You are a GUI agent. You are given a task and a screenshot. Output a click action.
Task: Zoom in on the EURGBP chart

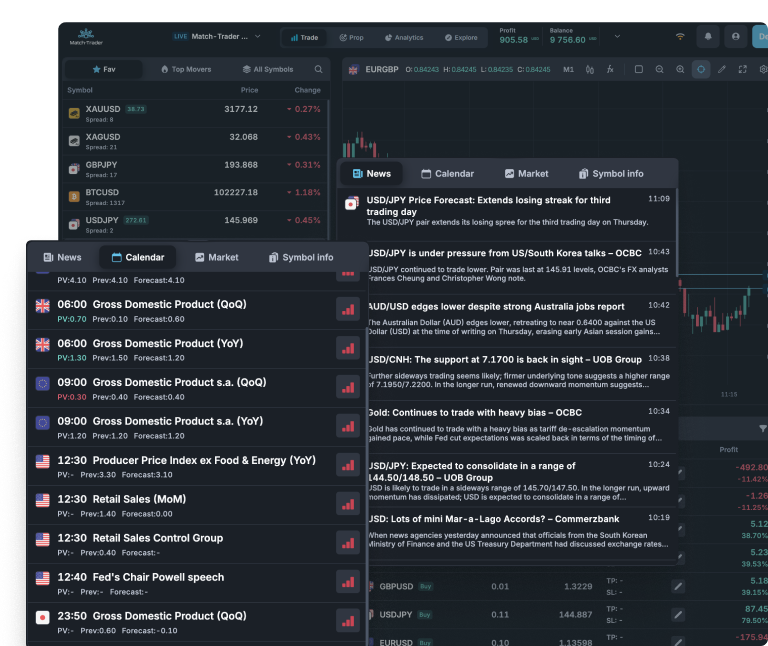coord(680,70)
